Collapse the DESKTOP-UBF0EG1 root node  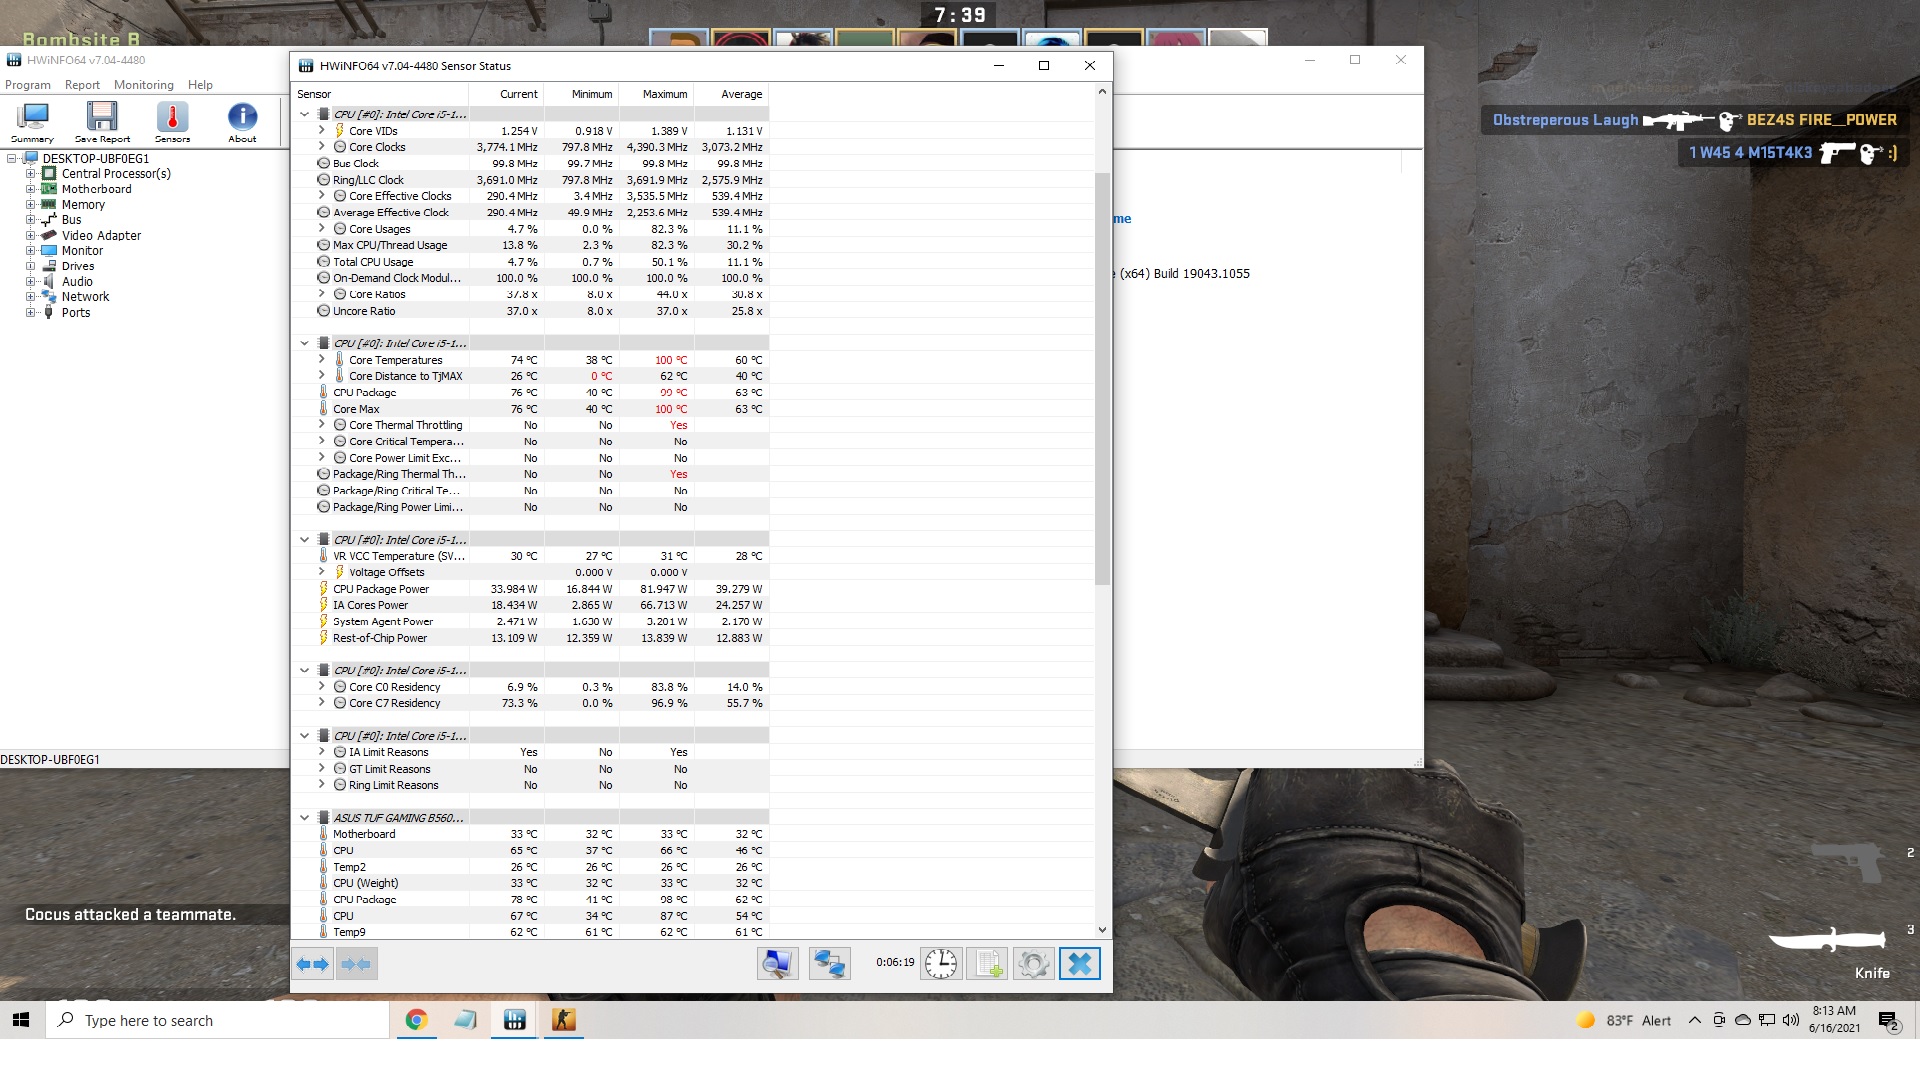coord(12,159)
